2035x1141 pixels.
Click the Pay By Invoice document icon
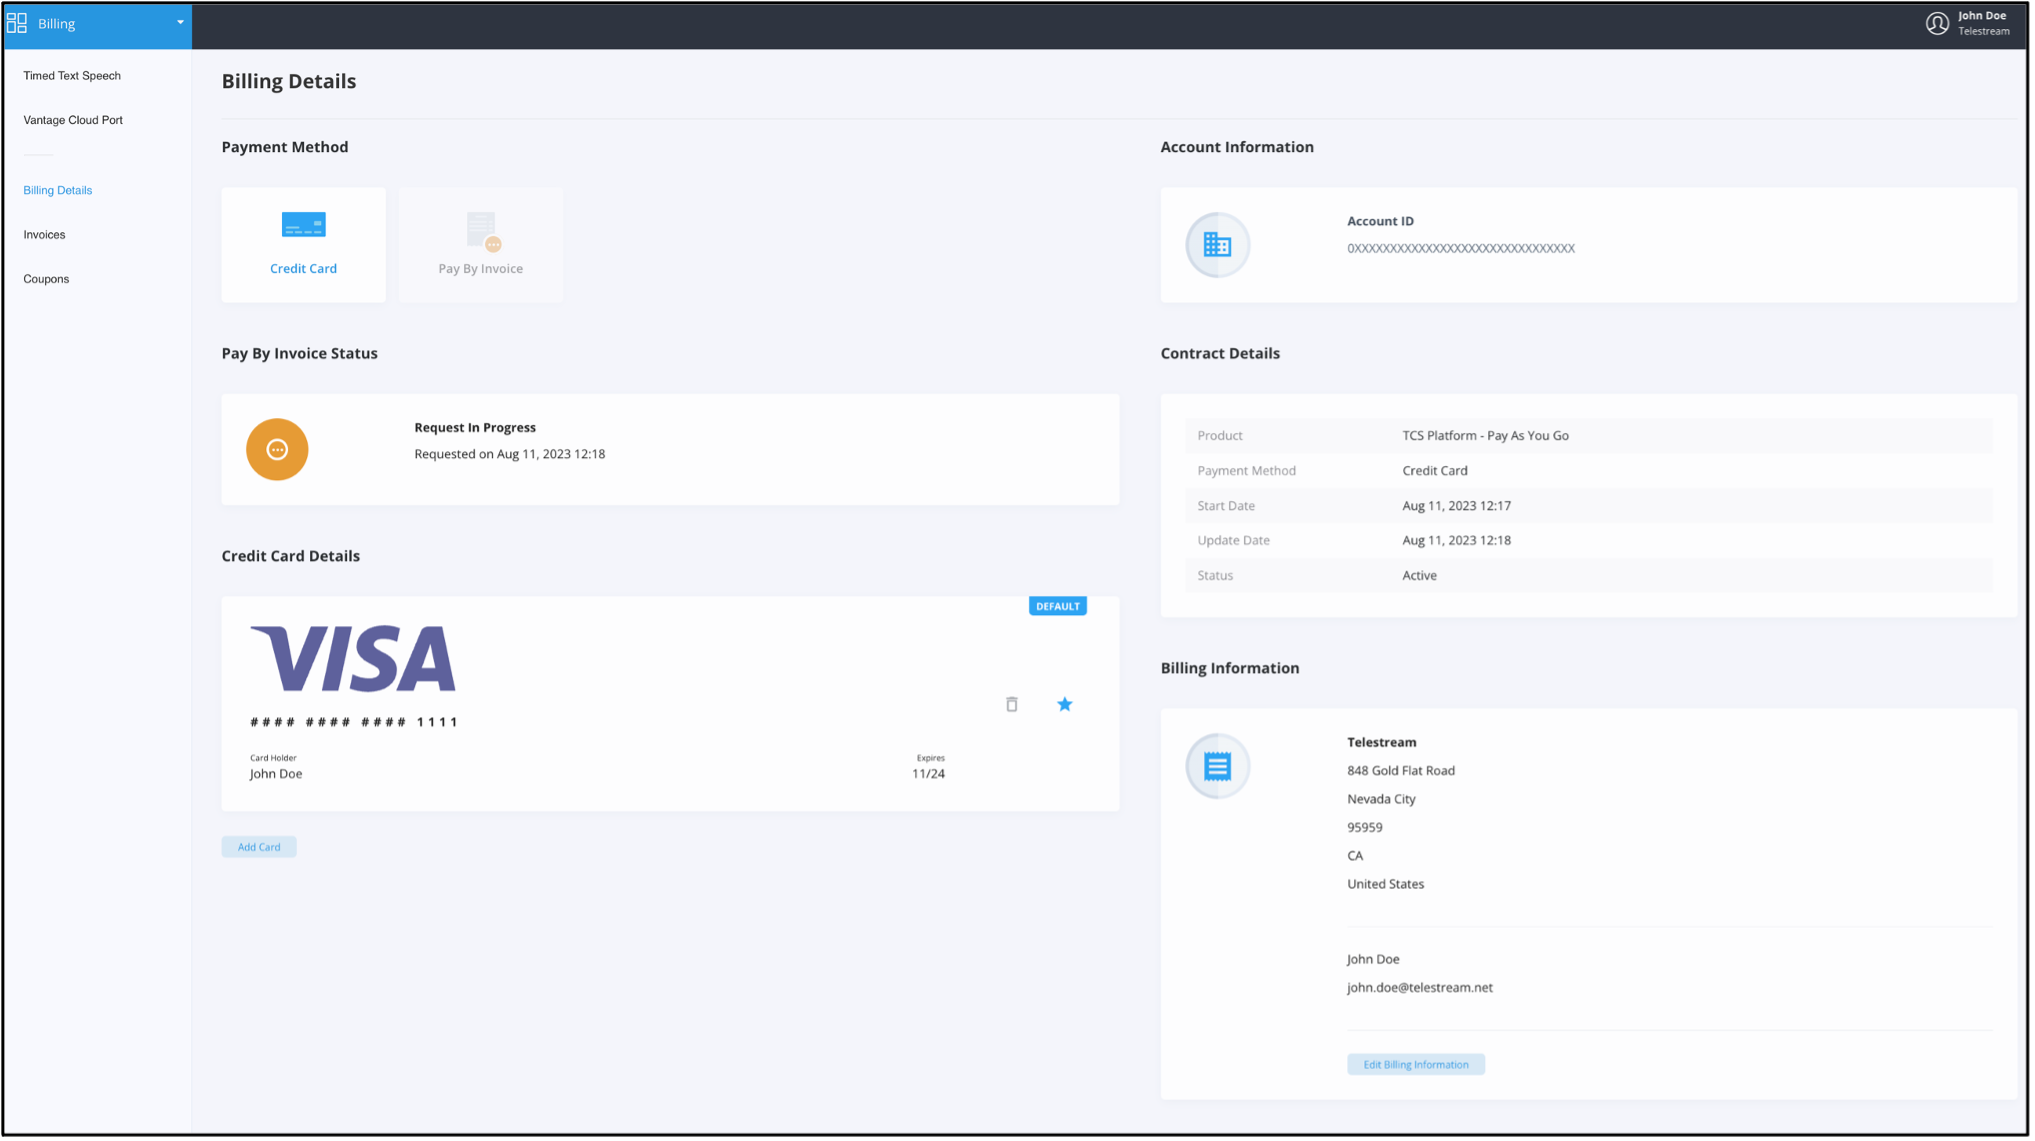click(482, 231)
